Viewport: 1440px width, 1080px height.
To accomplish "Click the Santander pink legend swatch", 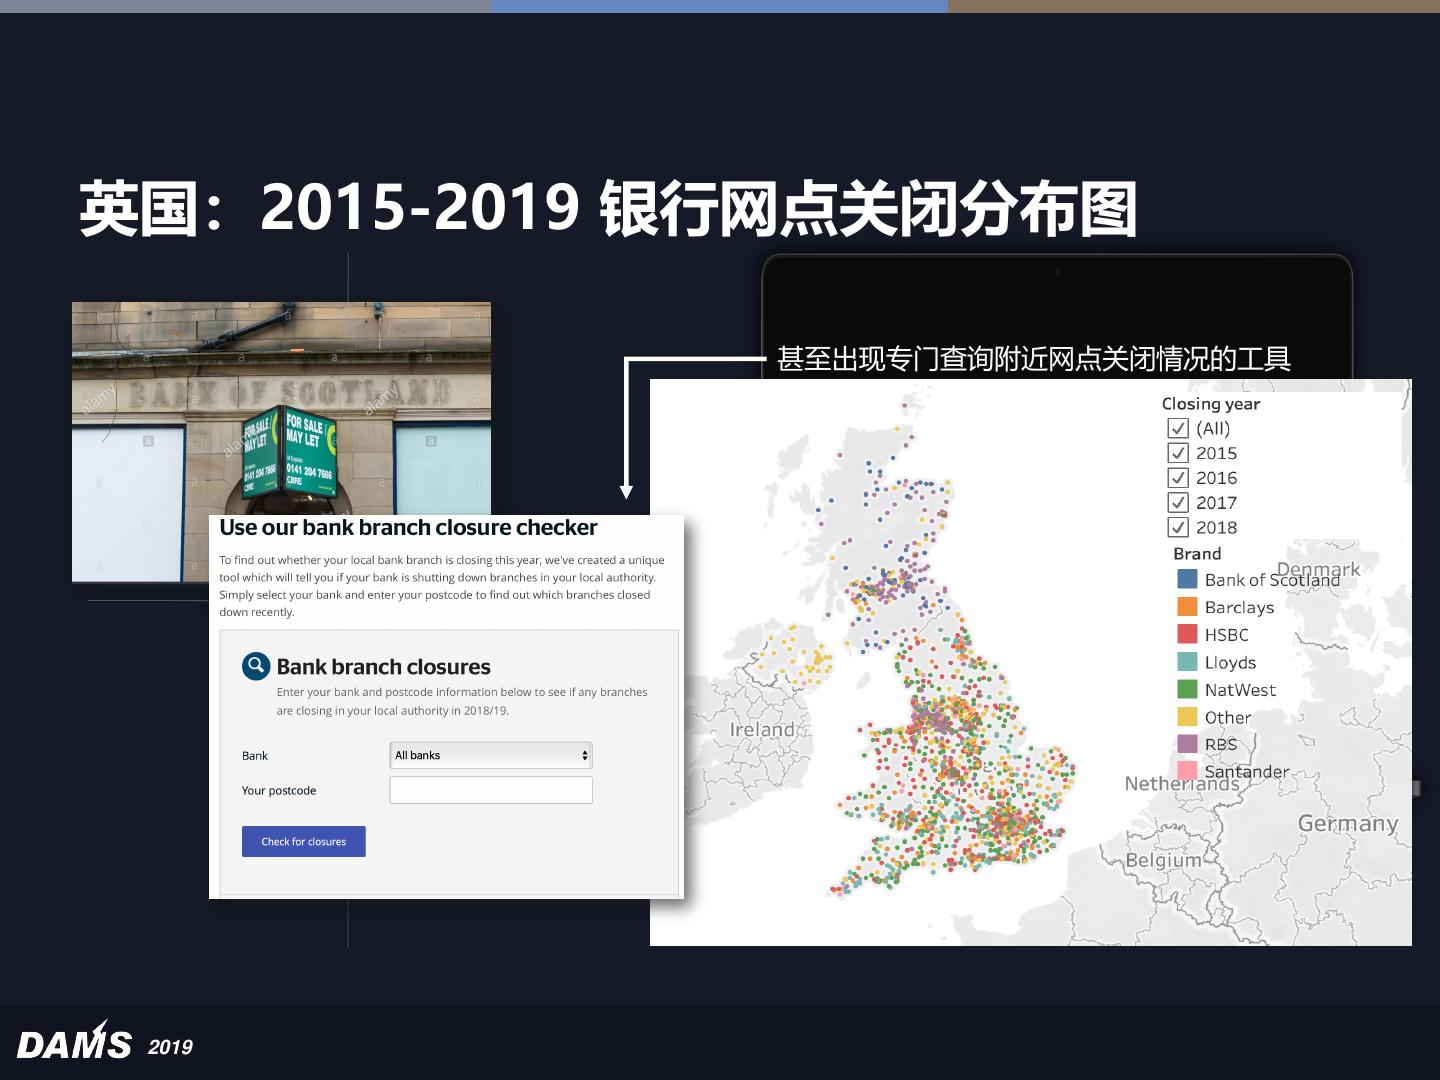I will (x=1187, y=771).
